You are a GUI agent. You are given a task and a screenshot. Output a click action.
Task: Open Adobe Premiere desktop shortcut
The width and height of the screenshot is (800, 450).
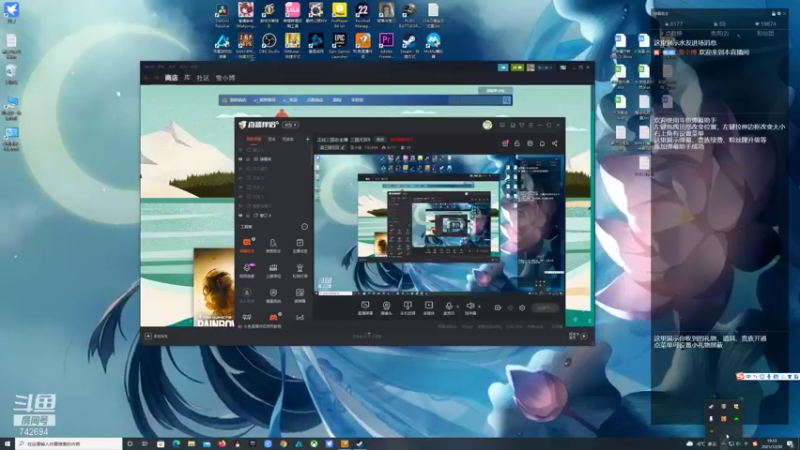click(386, 46)
